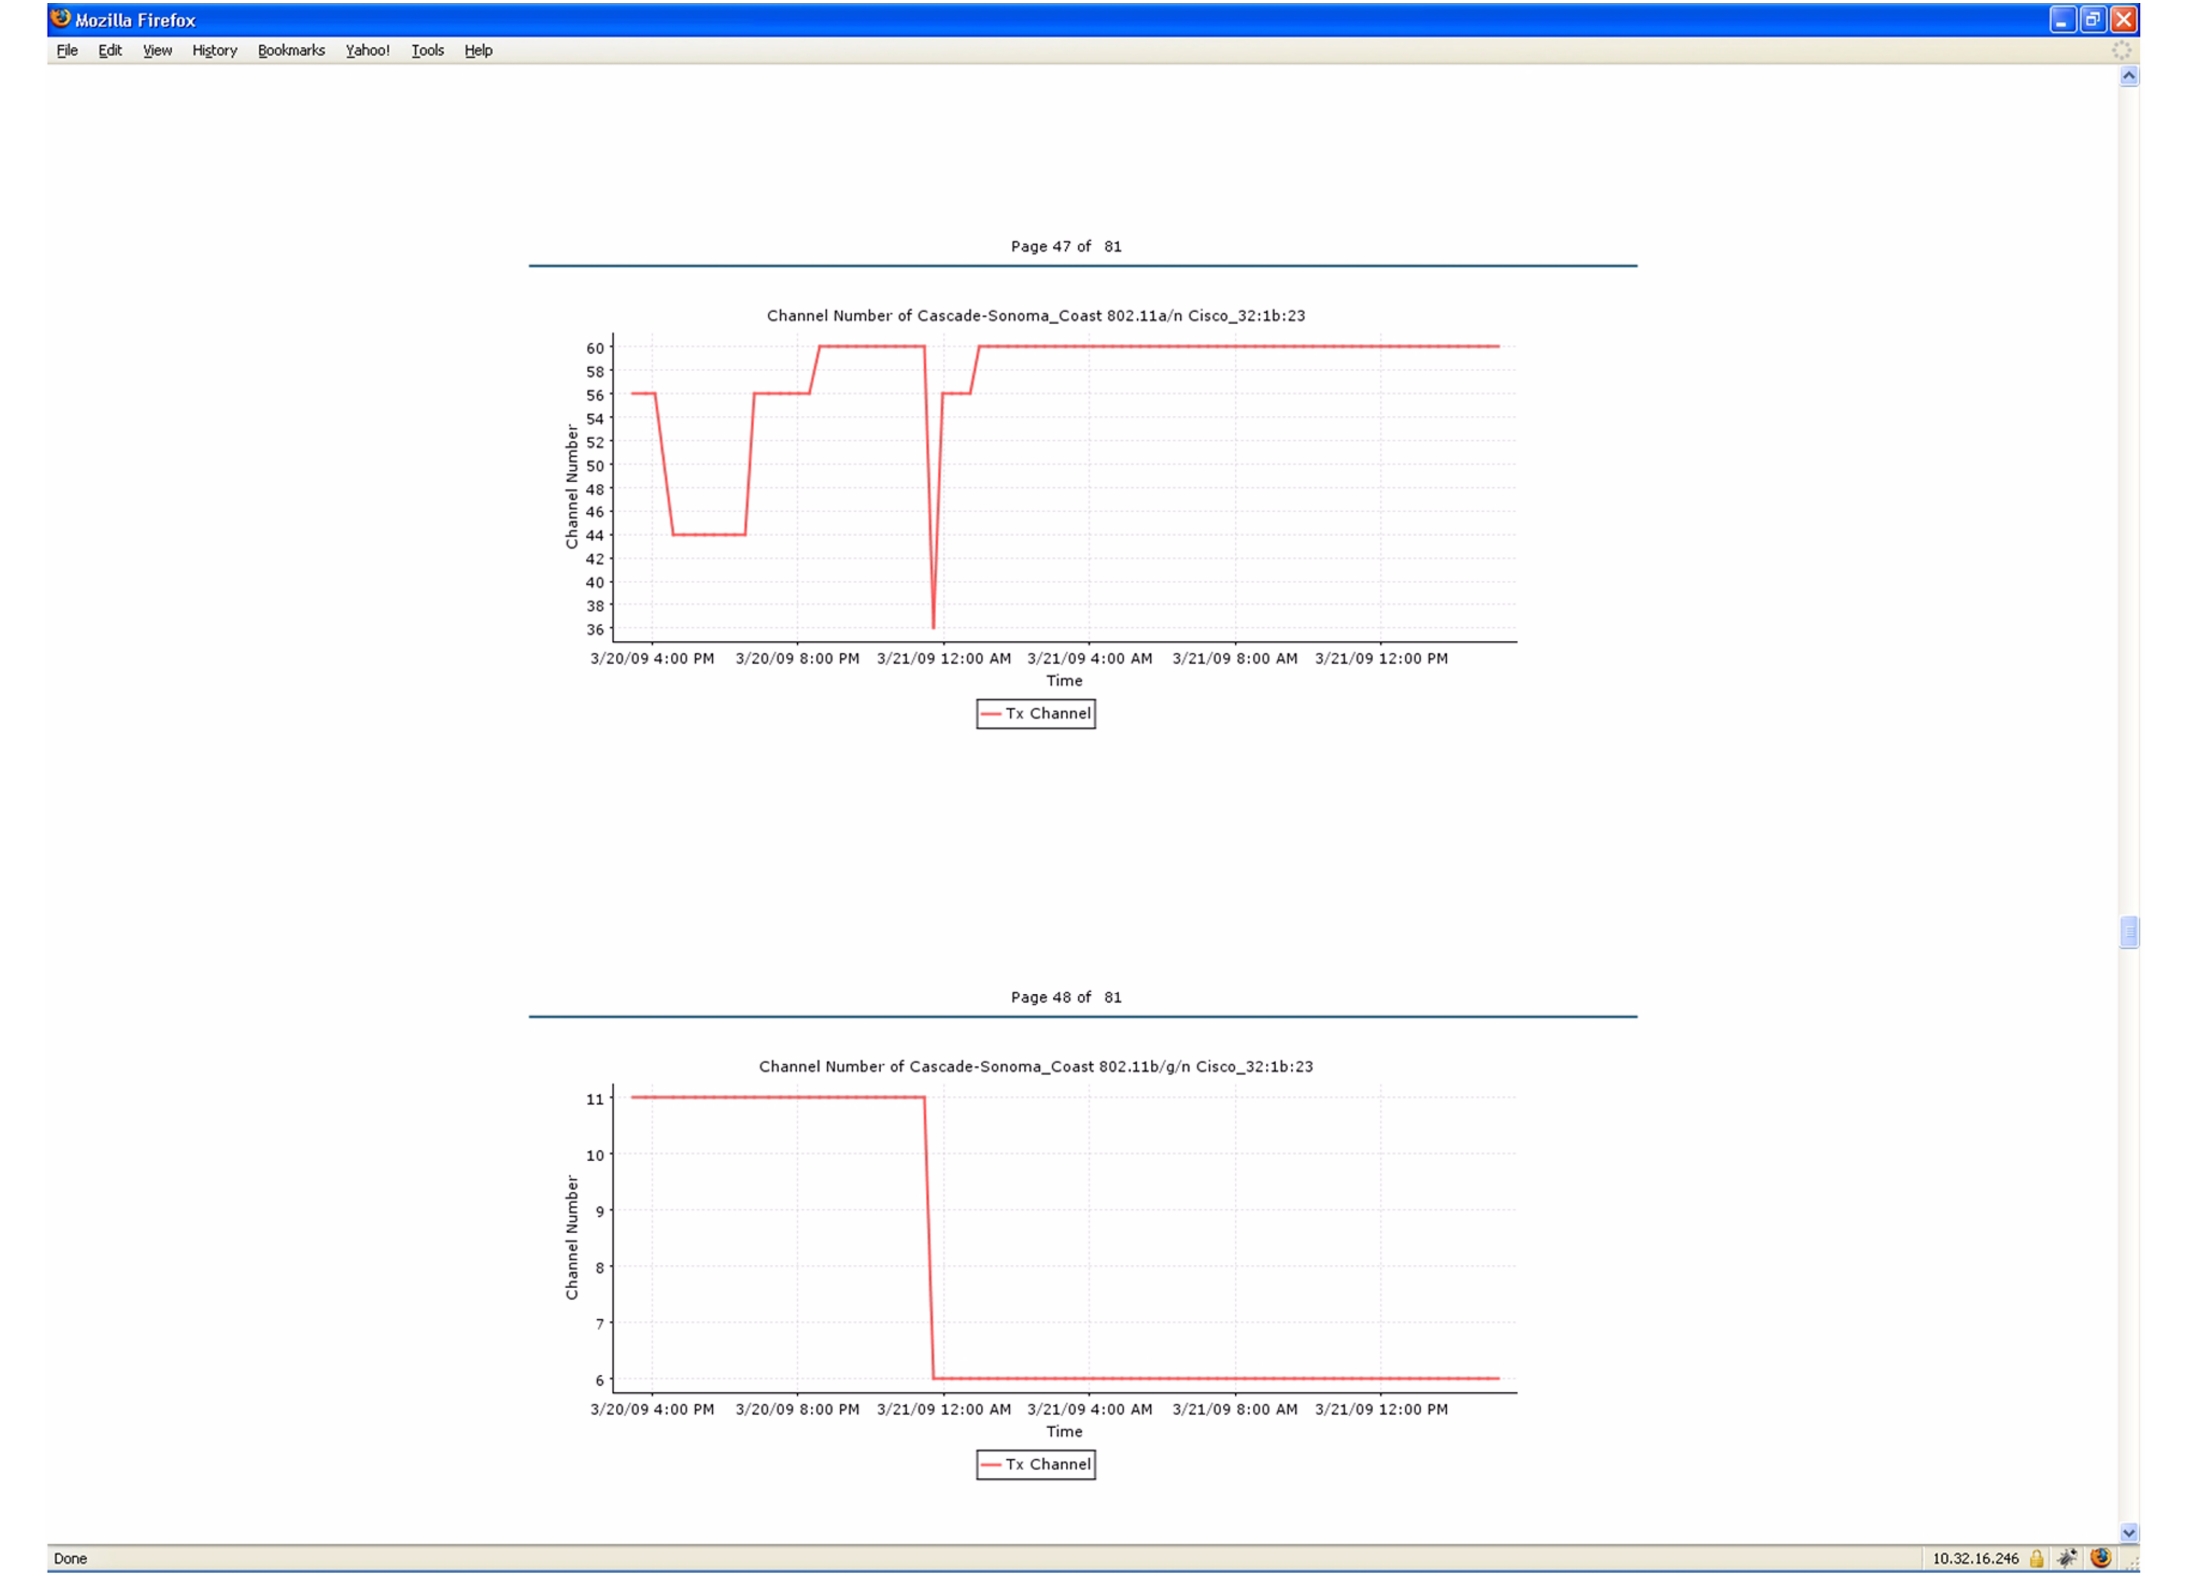Click the spider-like add-on icon in status bar
The image size is (2190, 1577).
[x=2067, y=1558]
